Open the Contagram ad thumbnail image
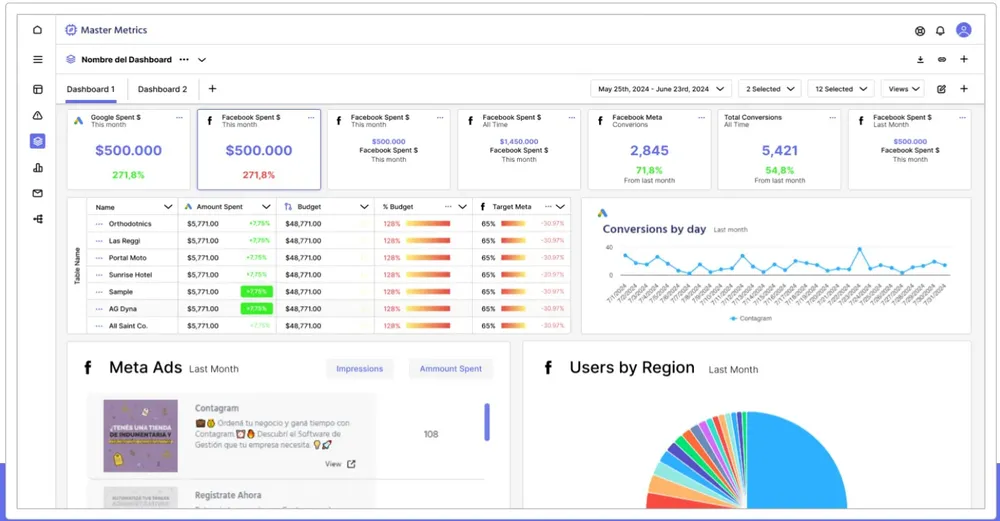1000x521 pixels. click(x=140, y=436)
